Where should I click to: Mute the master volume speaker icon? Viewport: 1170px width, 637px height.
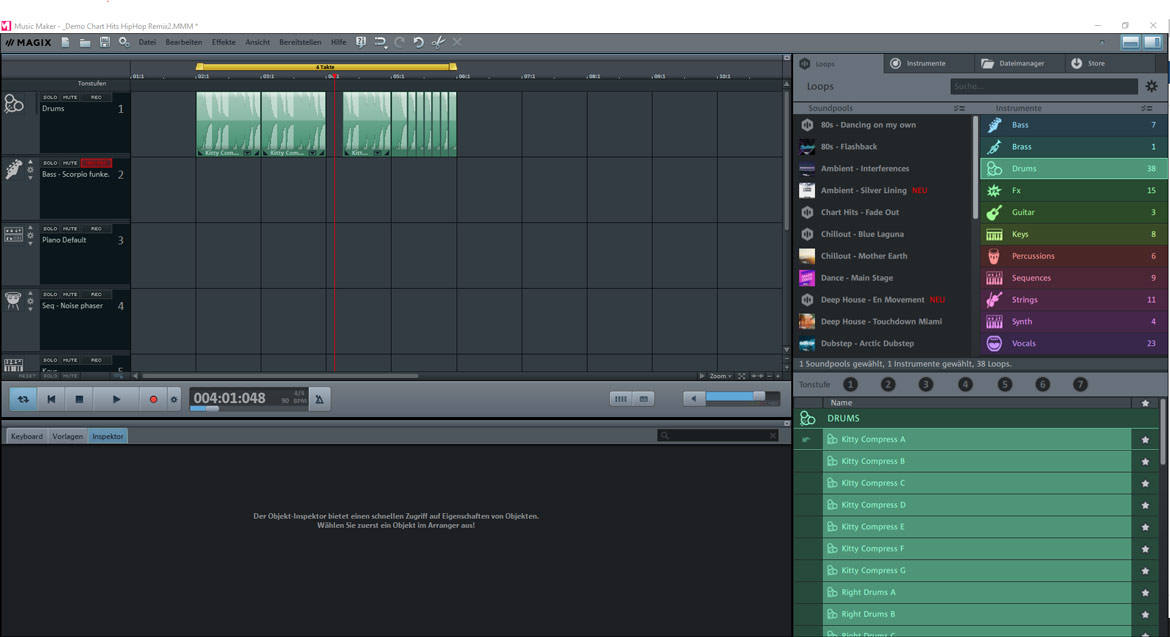pos(693,399)
